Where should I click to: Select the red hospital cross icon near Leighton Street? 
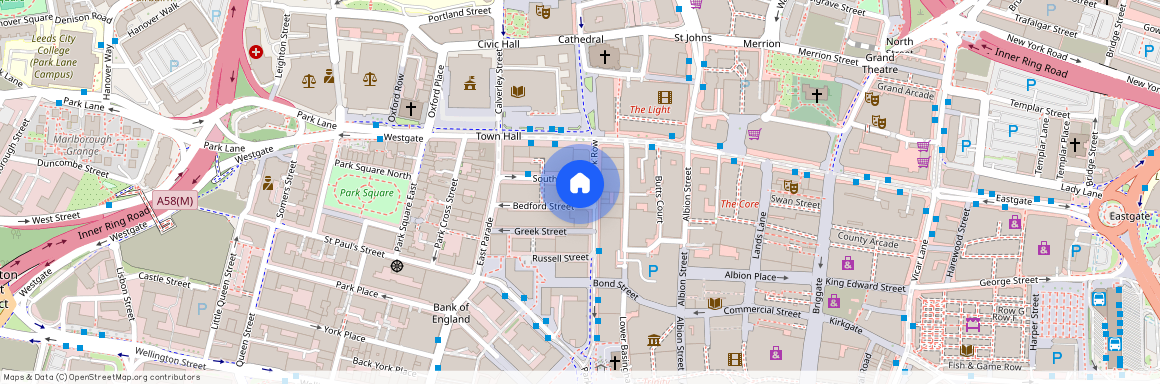tap(256, 52)
